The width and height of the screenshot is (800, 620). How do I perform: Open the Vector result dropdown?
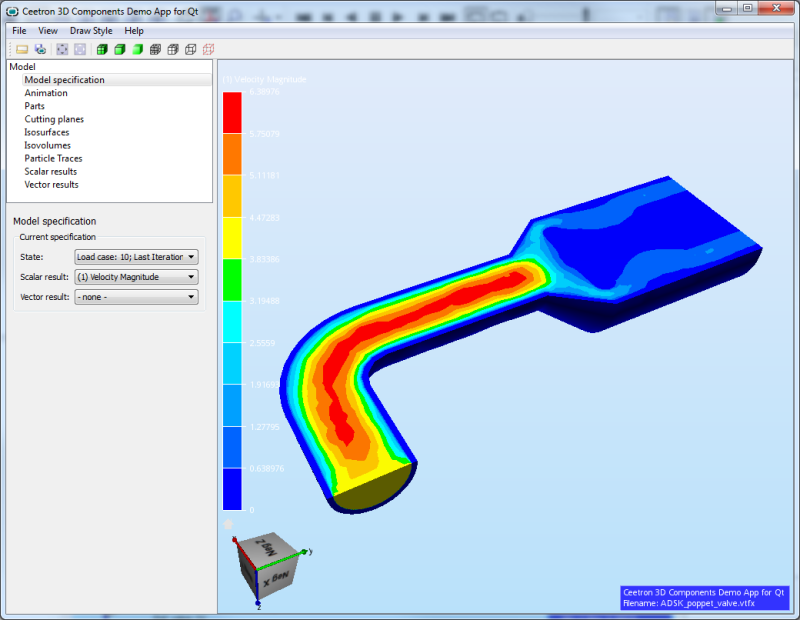pyautogui.click(x=136, y=297)
